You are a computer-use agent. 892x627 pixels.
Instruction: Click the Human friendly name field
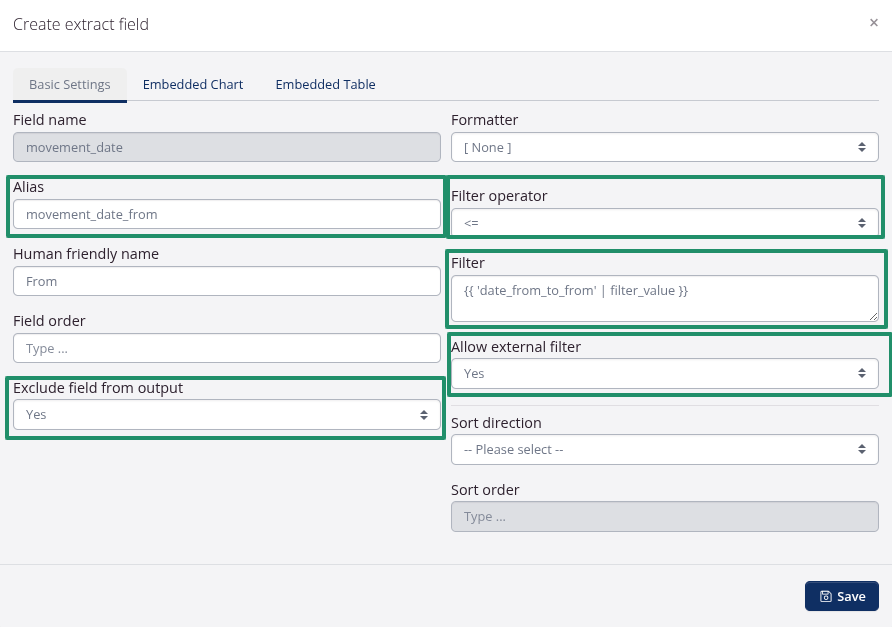(x=226, y=281)
